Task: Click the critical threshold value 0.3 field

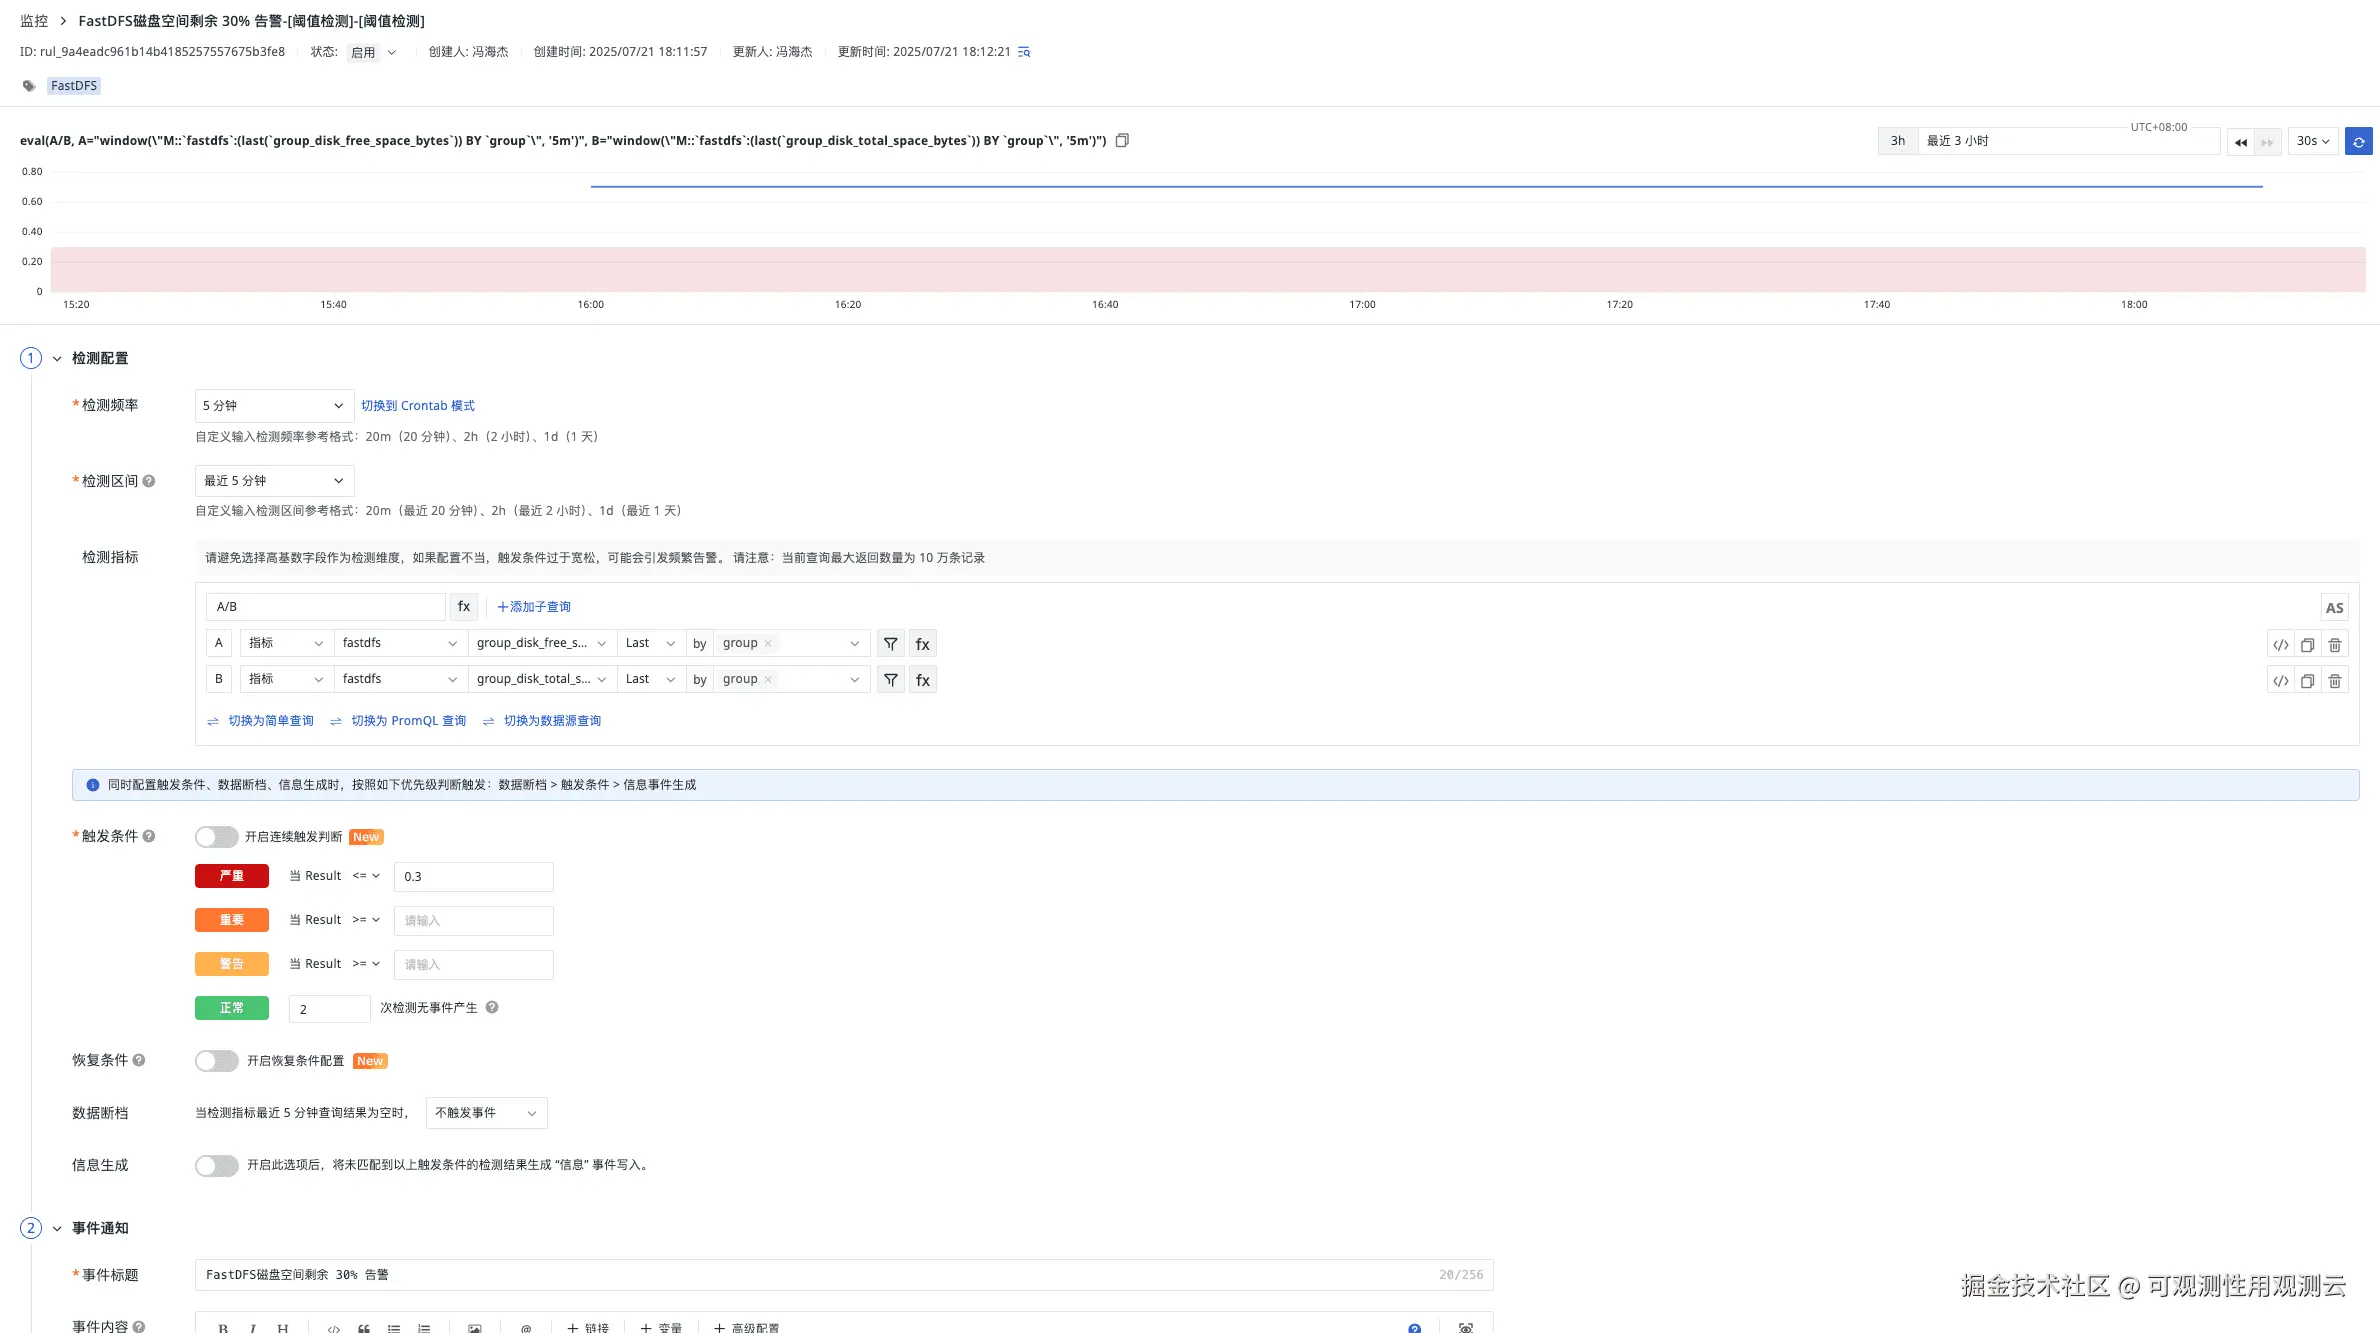Action: click(x=472, y=877)
